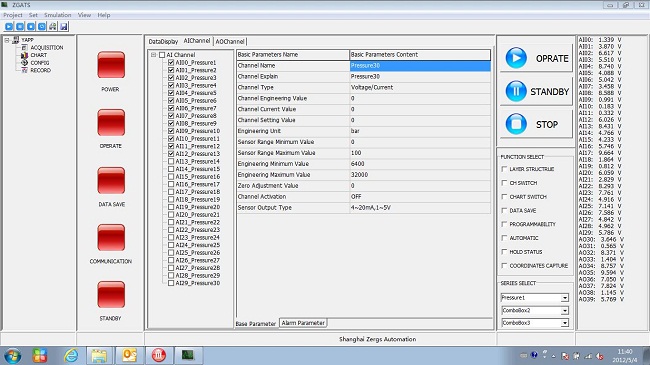
Task: Open the Simulation menu
Action: 58,15
